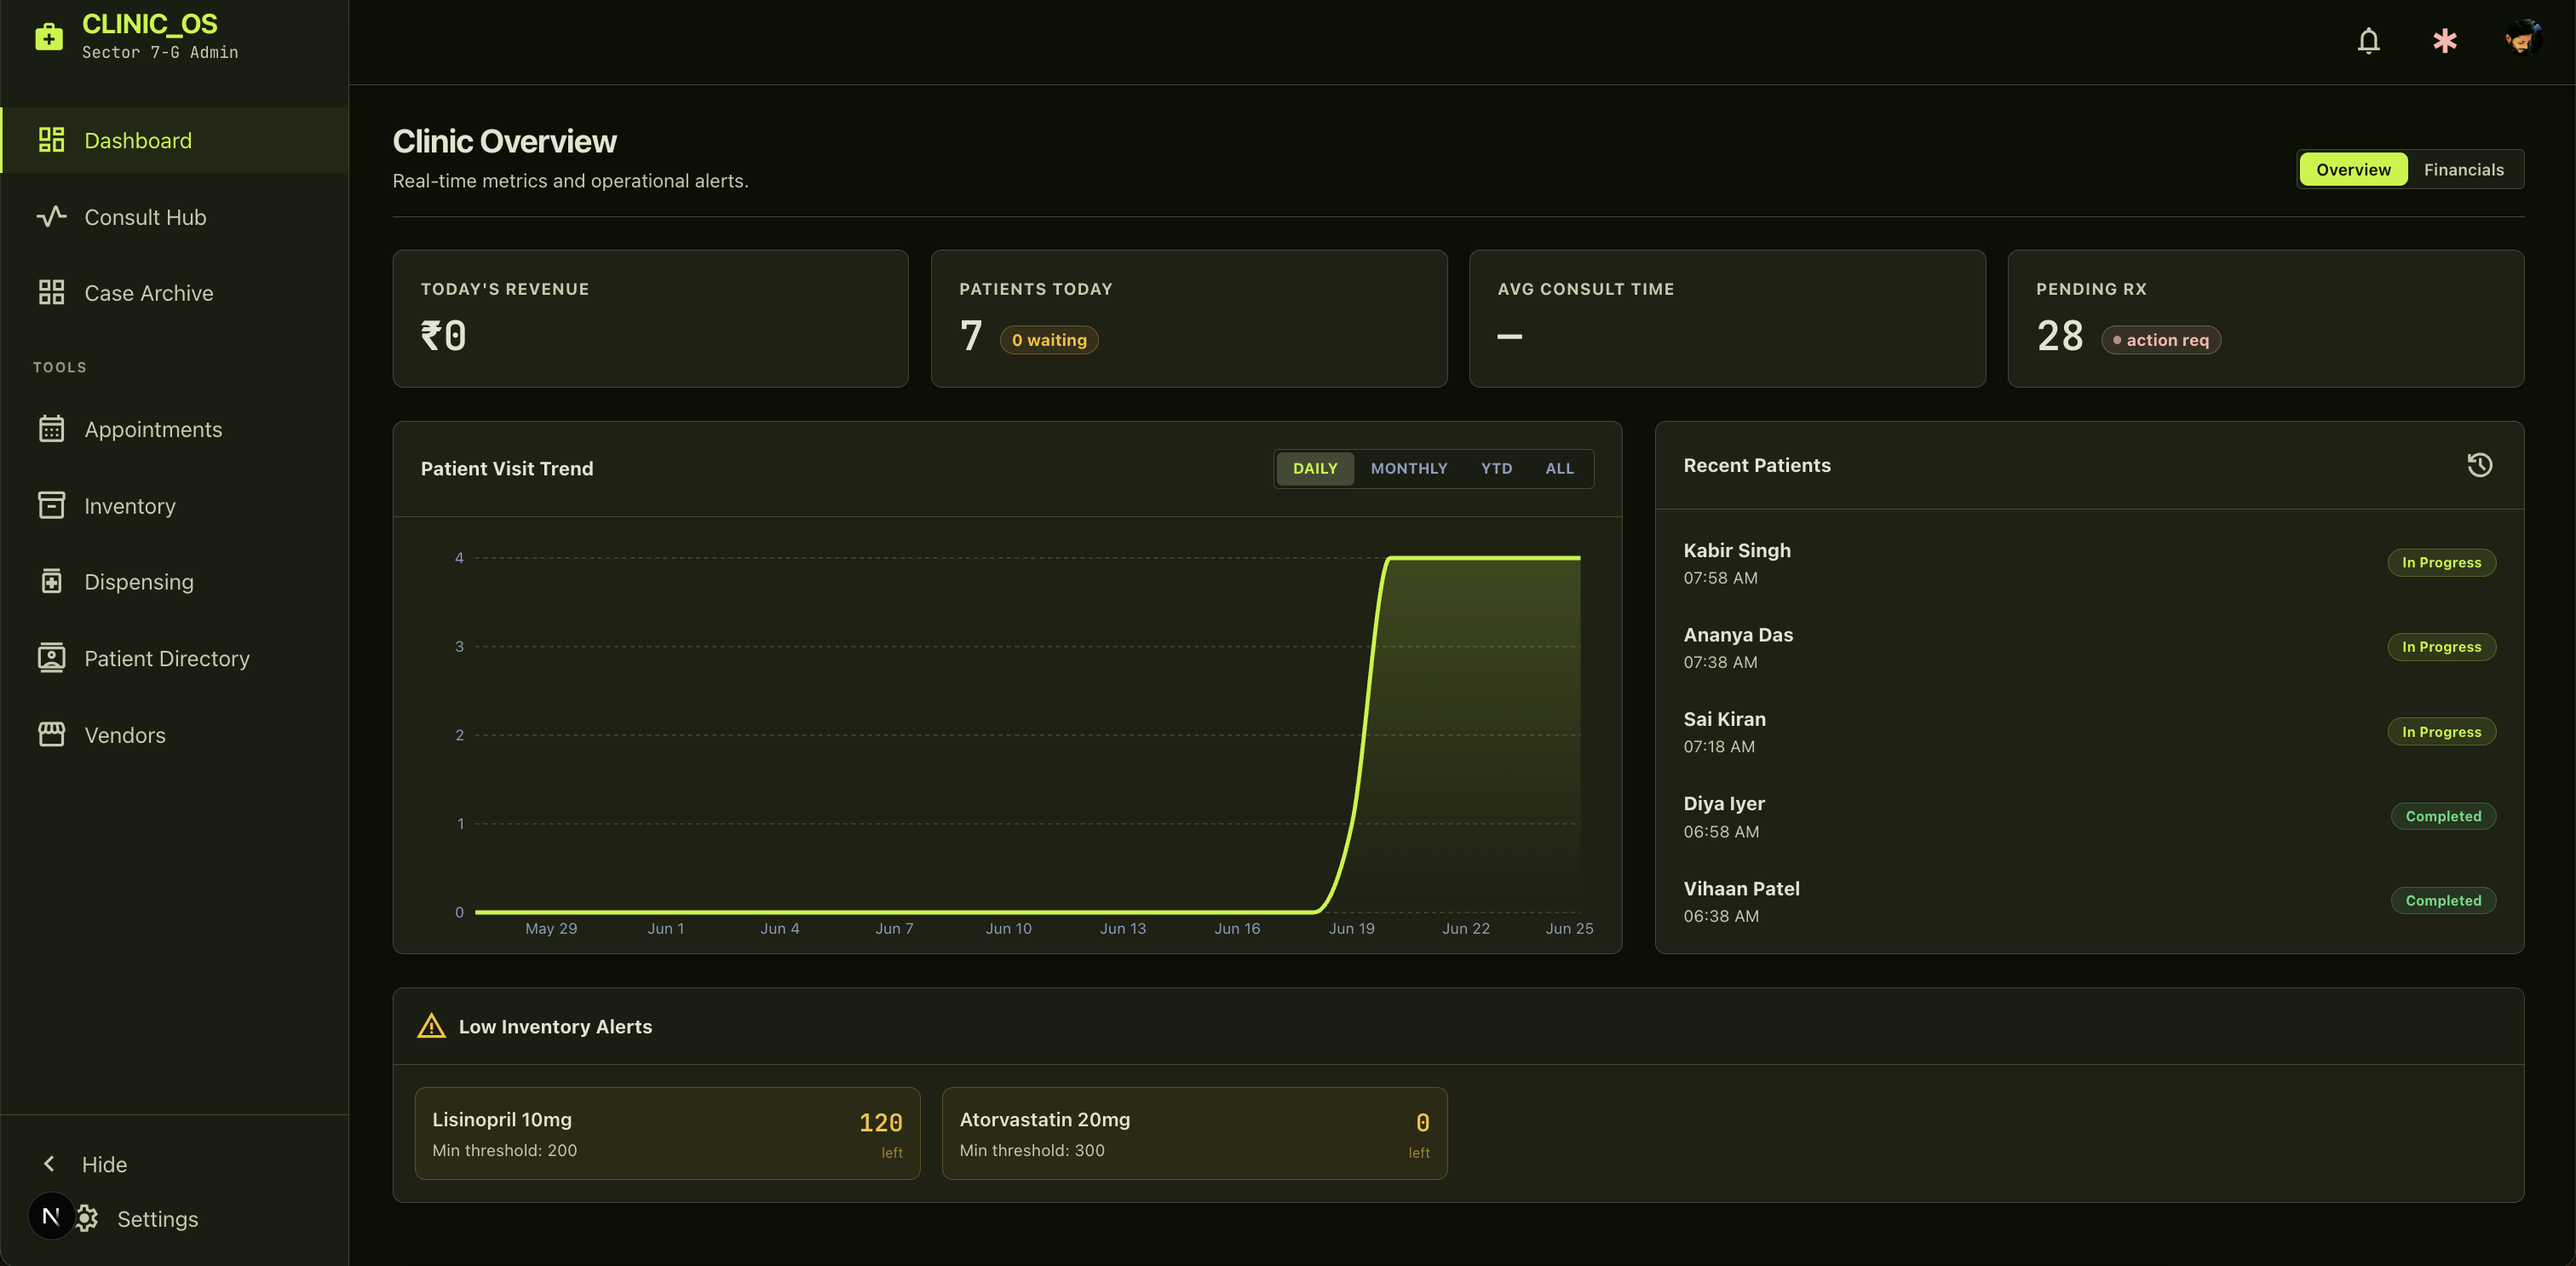The height and width of the screenshot is (1266, 2576).
Task: Open the Inventory page
Action: tap(175, 505)
